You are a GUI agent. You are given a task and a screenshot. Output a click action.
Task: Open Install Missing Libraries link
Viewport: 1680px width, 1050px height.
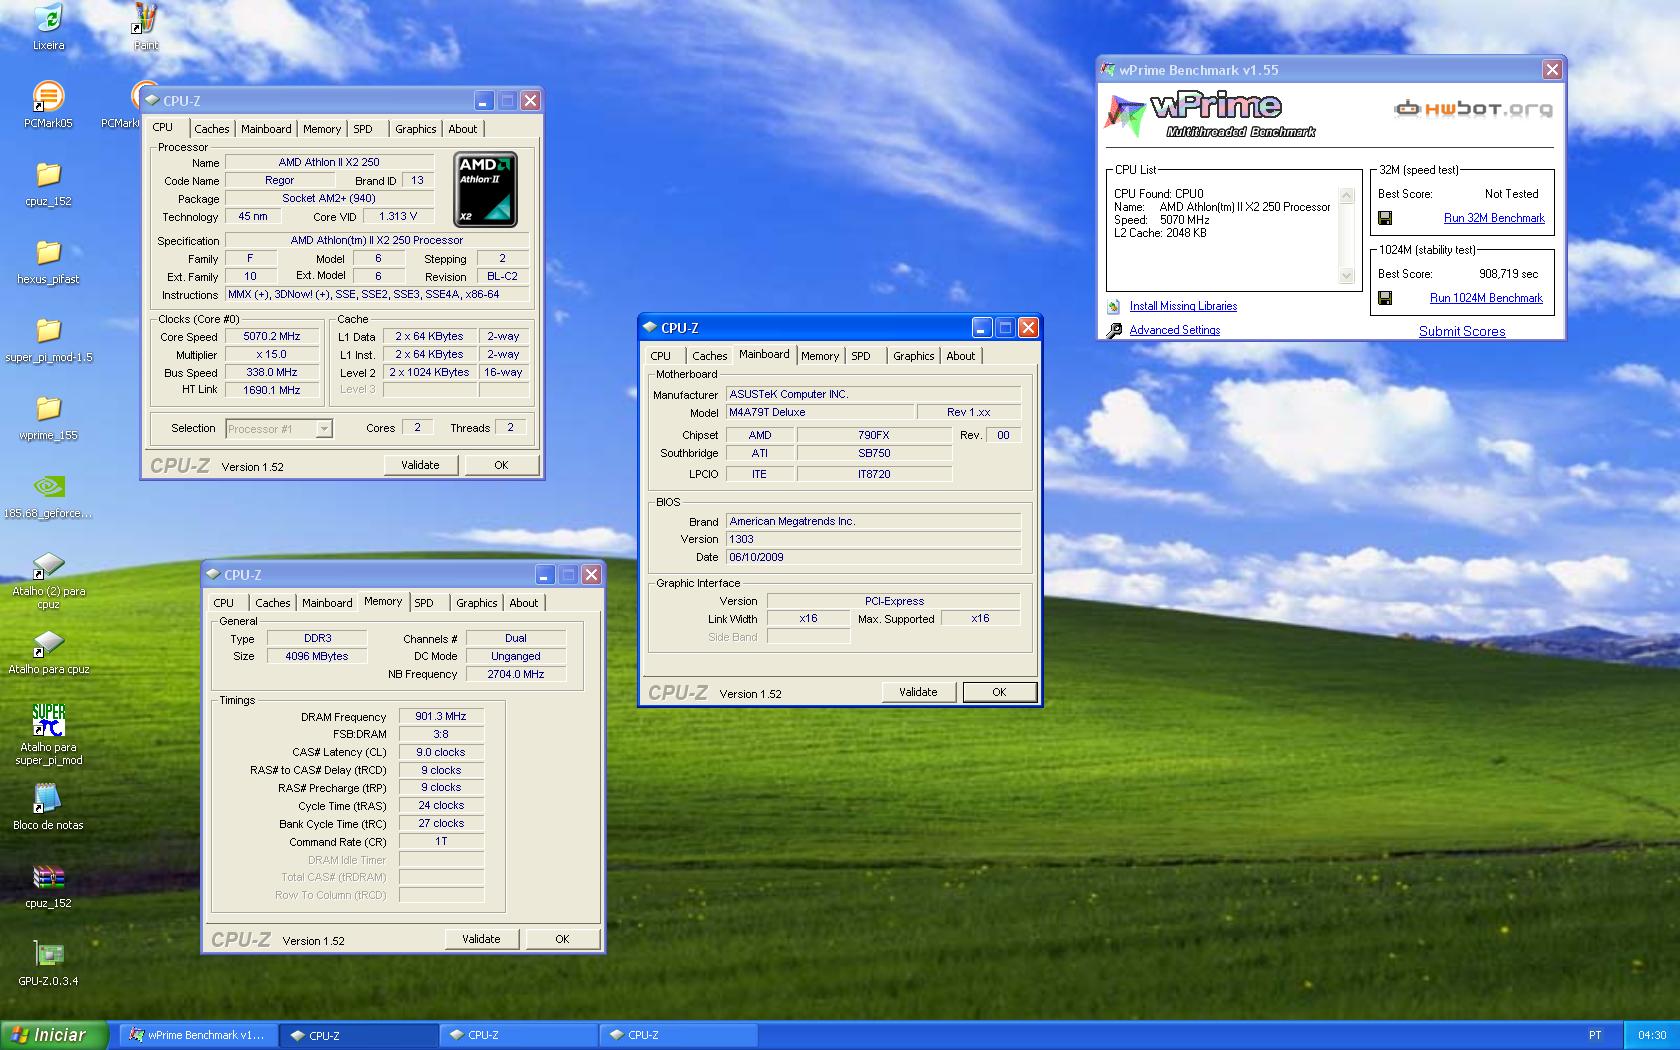1183,307
